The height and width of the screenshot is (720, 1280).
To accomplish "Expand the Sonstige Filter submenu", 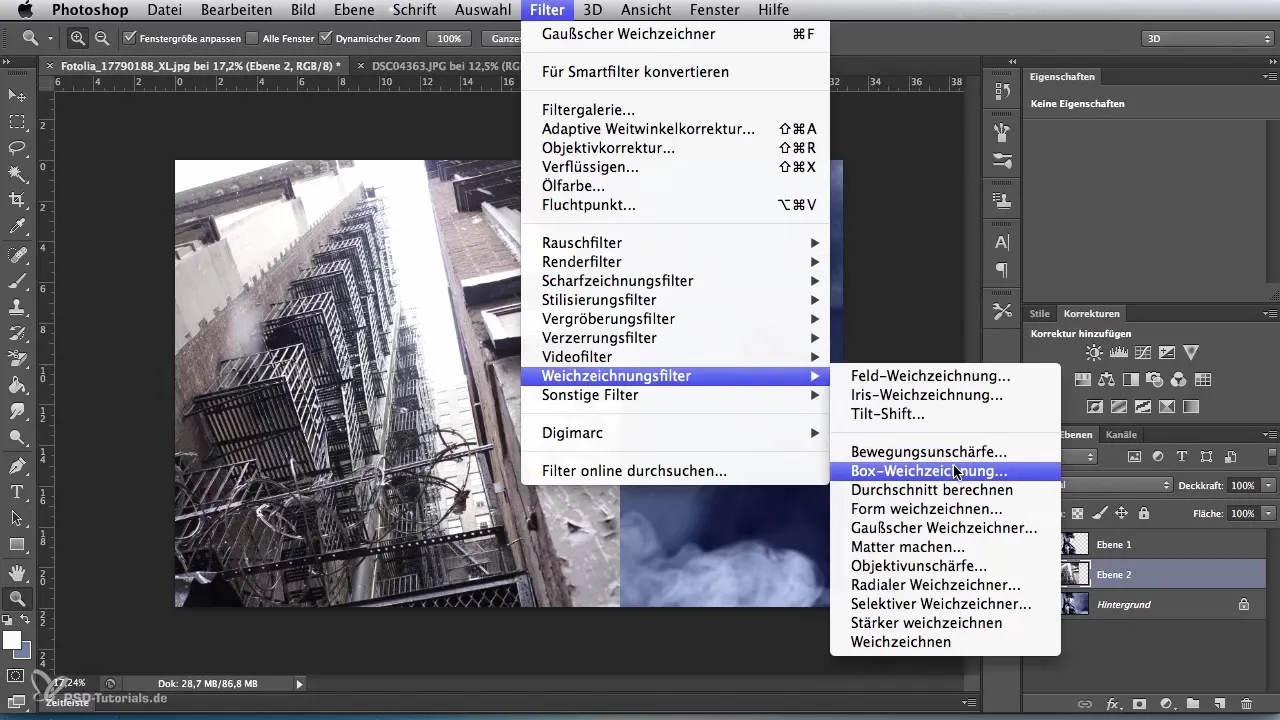I will 675,395.
